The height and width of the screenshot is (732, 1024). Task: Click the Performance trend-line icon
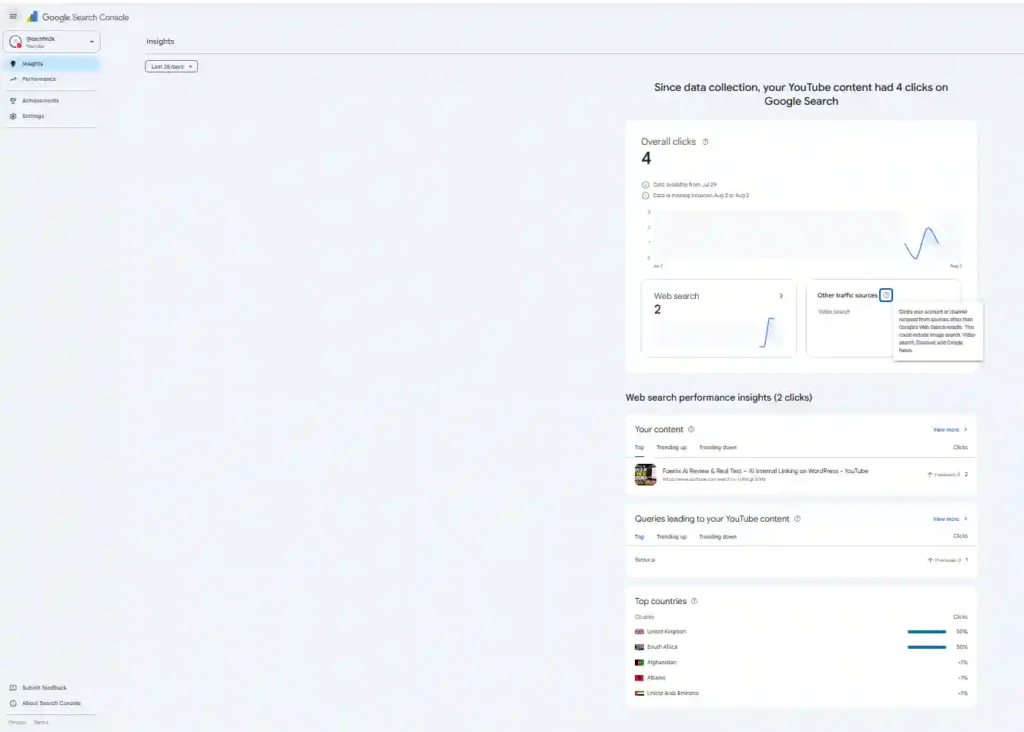[x=13, y=79]
